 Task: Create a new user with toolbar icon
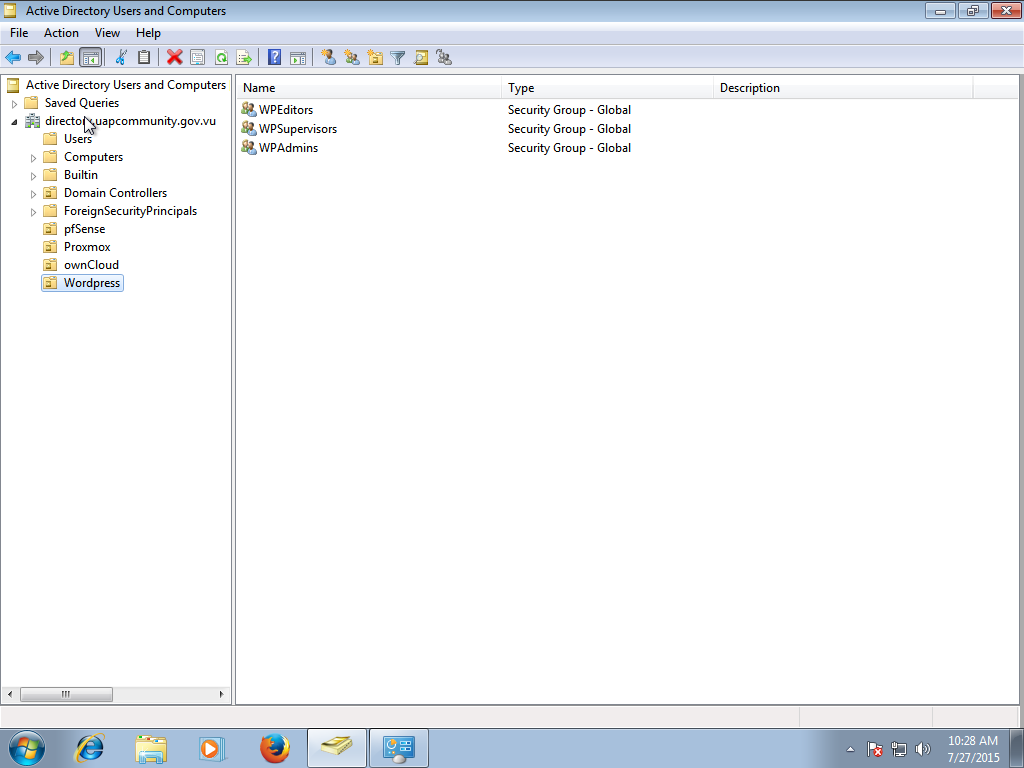[x=328, y=58]
